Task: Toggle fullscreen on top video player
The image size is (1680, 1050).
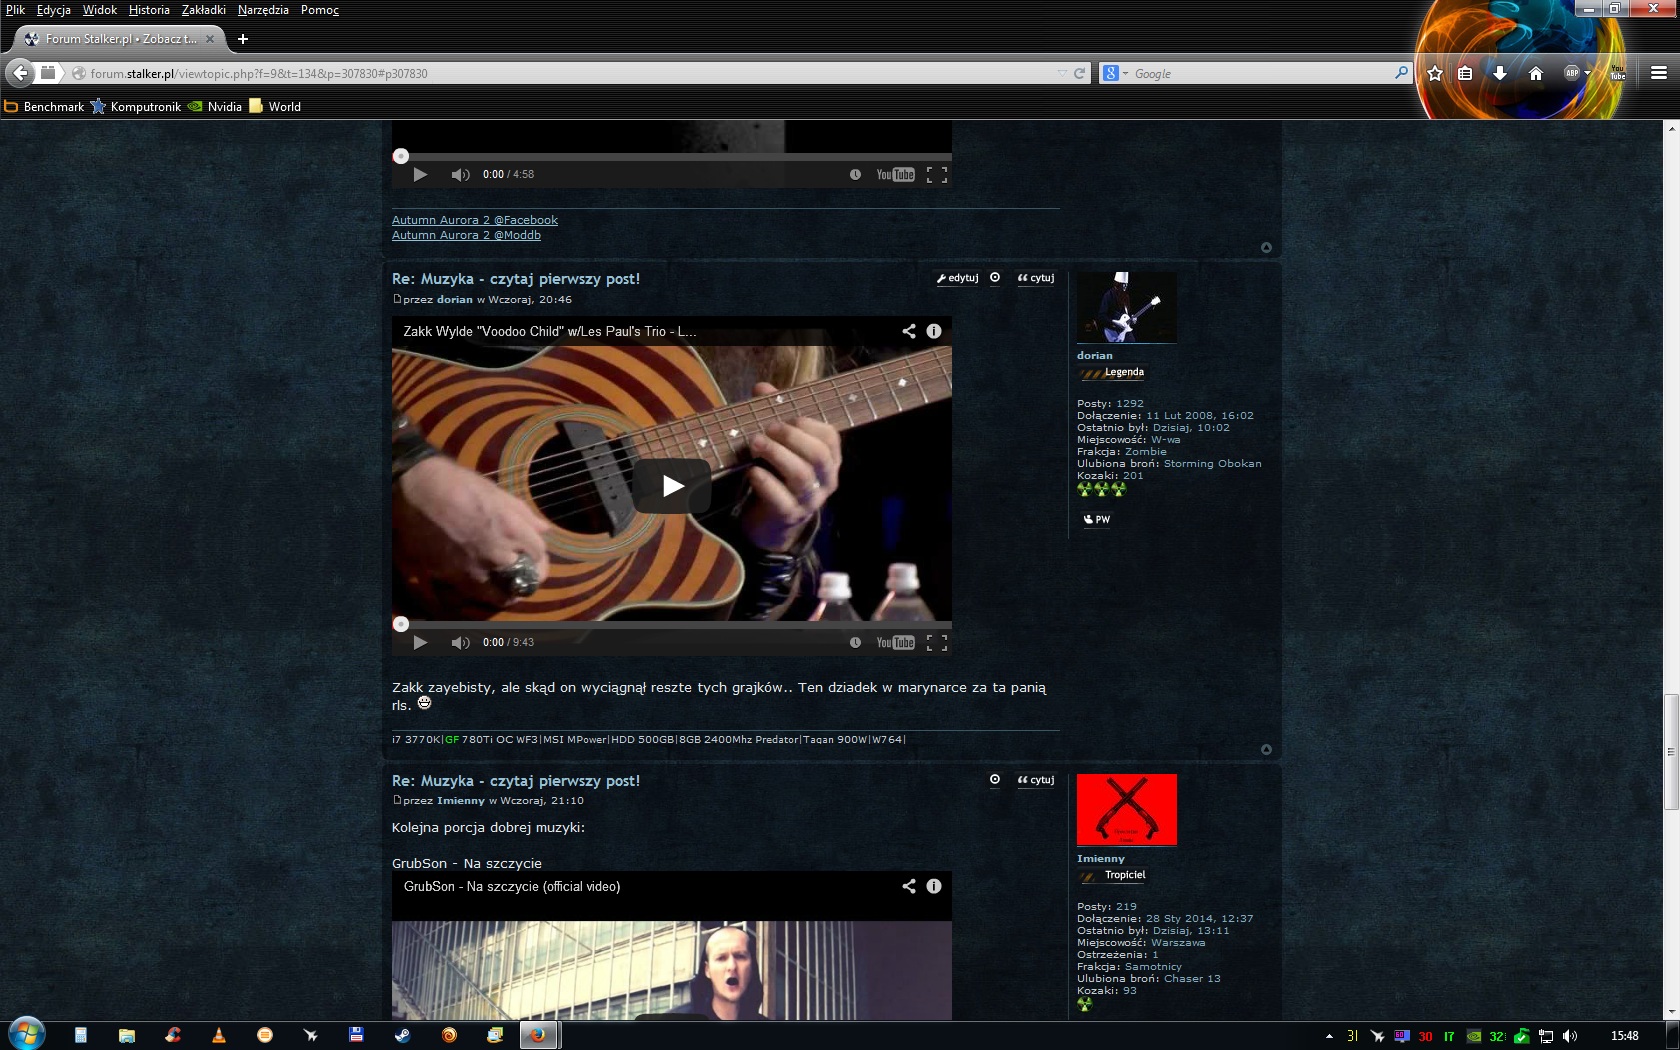Action: pyautogui.click(x=936, y=174)
